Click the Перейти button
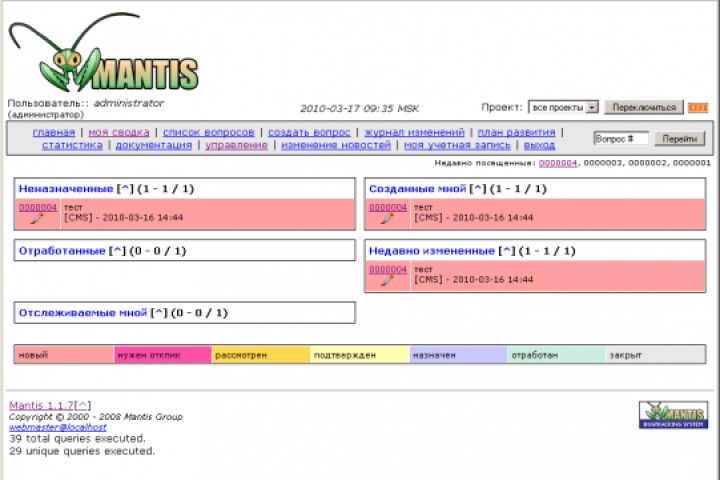Screen dimensions: 720x480 coord(680,139)
